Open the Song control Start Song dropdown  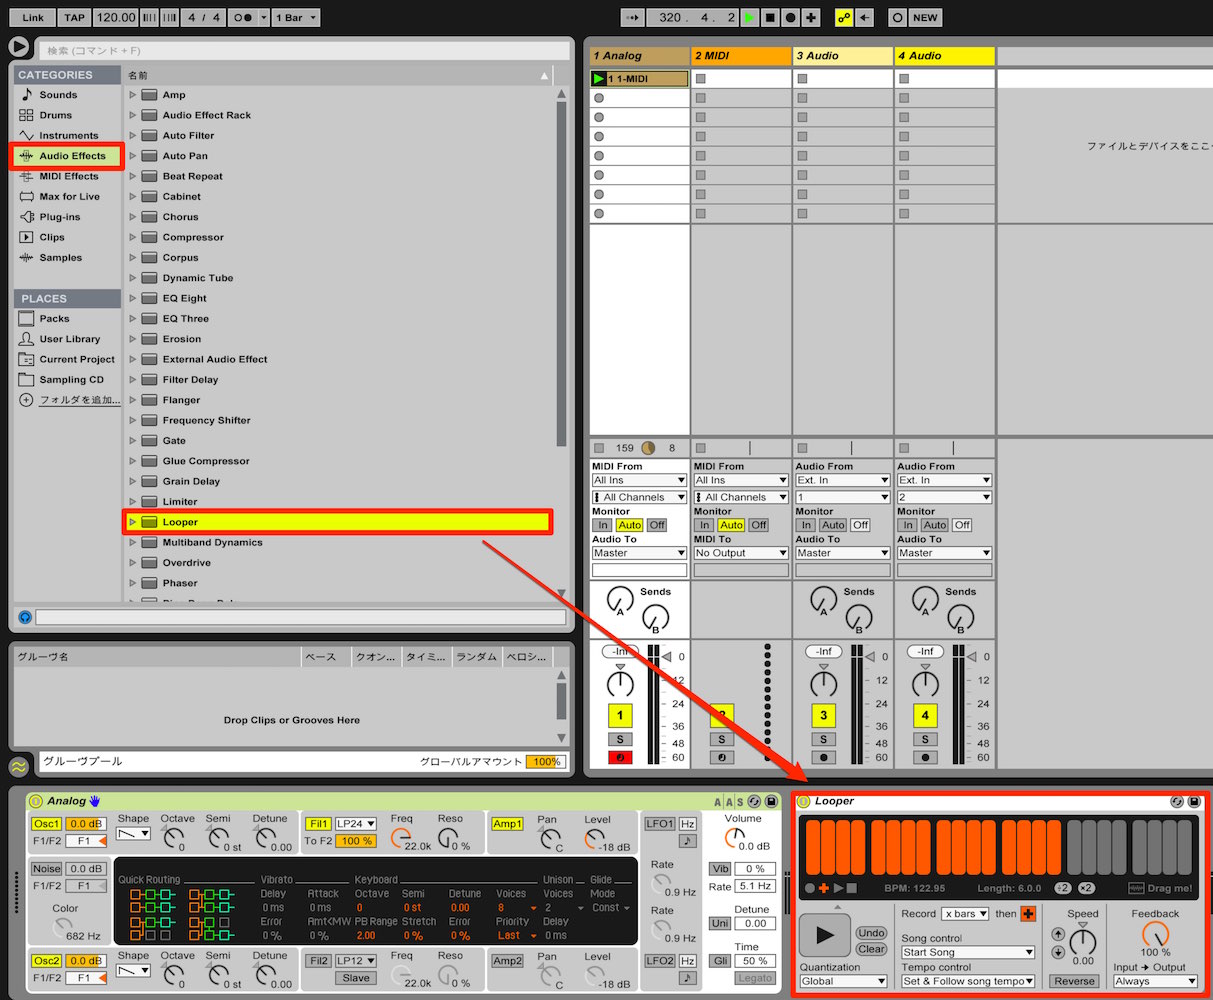[x=967, y=953]
